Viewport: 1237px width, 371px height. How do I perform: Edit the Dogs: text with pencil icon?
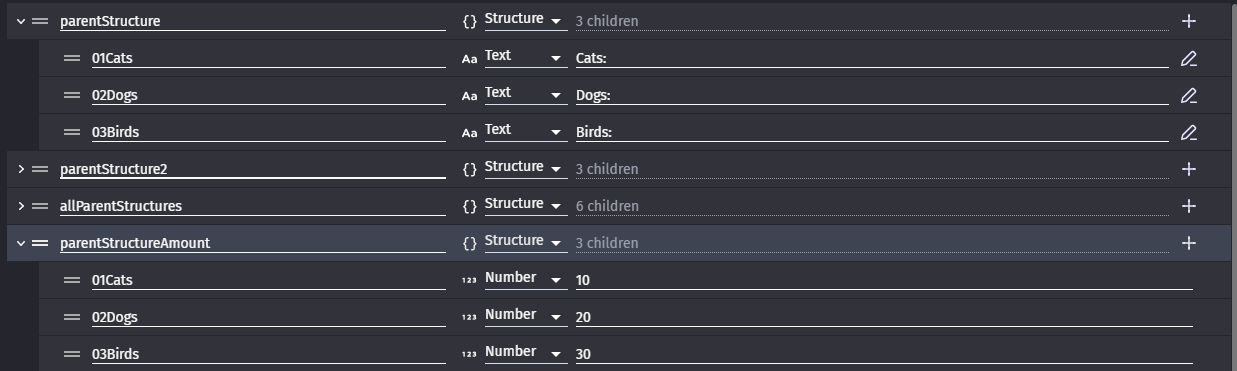tap(1188, 96)
